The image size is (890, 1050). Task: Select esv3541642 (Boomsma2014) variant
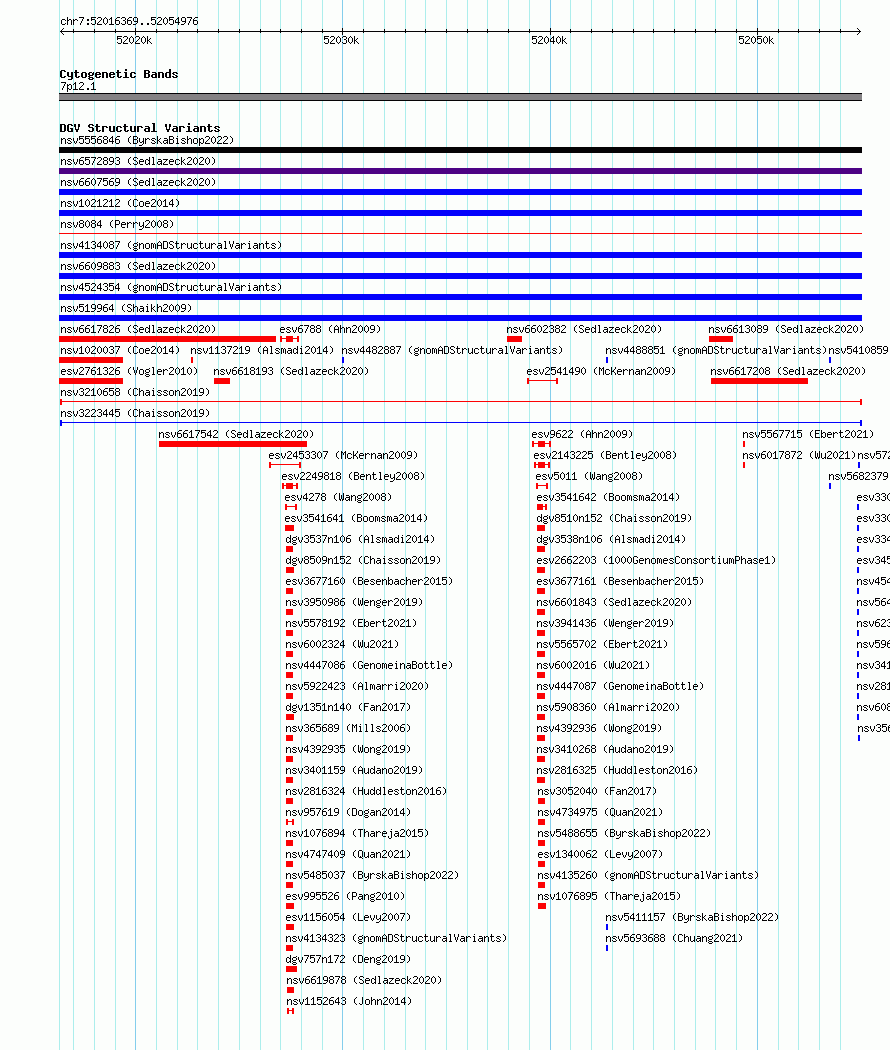608,497
